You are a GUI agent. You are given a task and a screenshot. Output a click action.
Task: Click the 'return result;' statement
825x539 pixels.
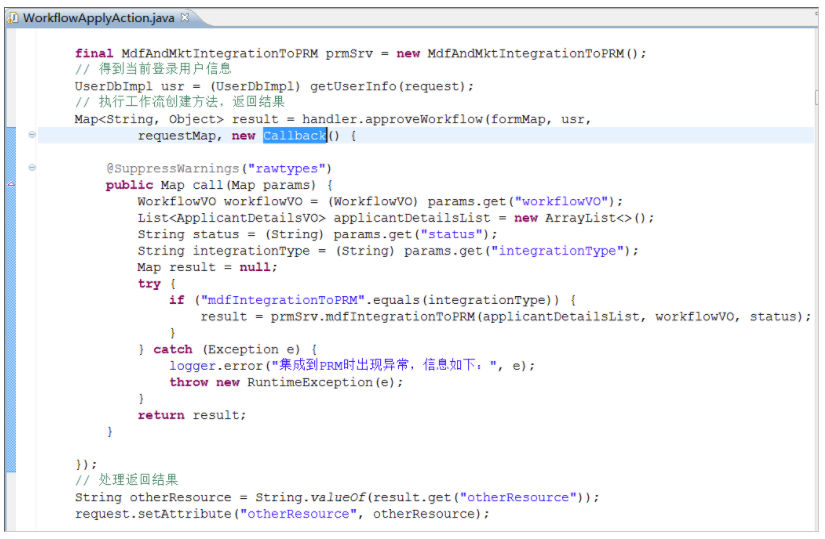pyautogui.click(x=192, y=415)
